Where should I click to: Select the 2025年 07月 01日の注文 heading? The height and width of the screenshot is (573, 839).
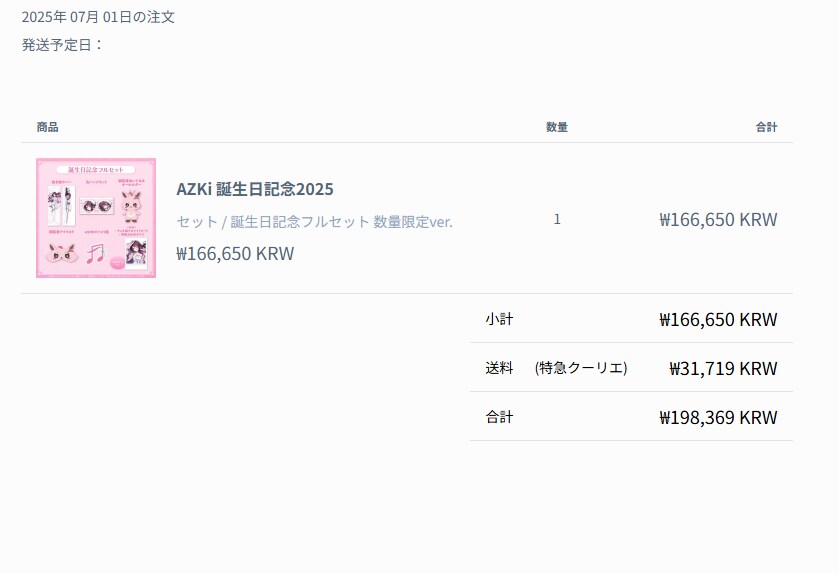pos(98,17)
